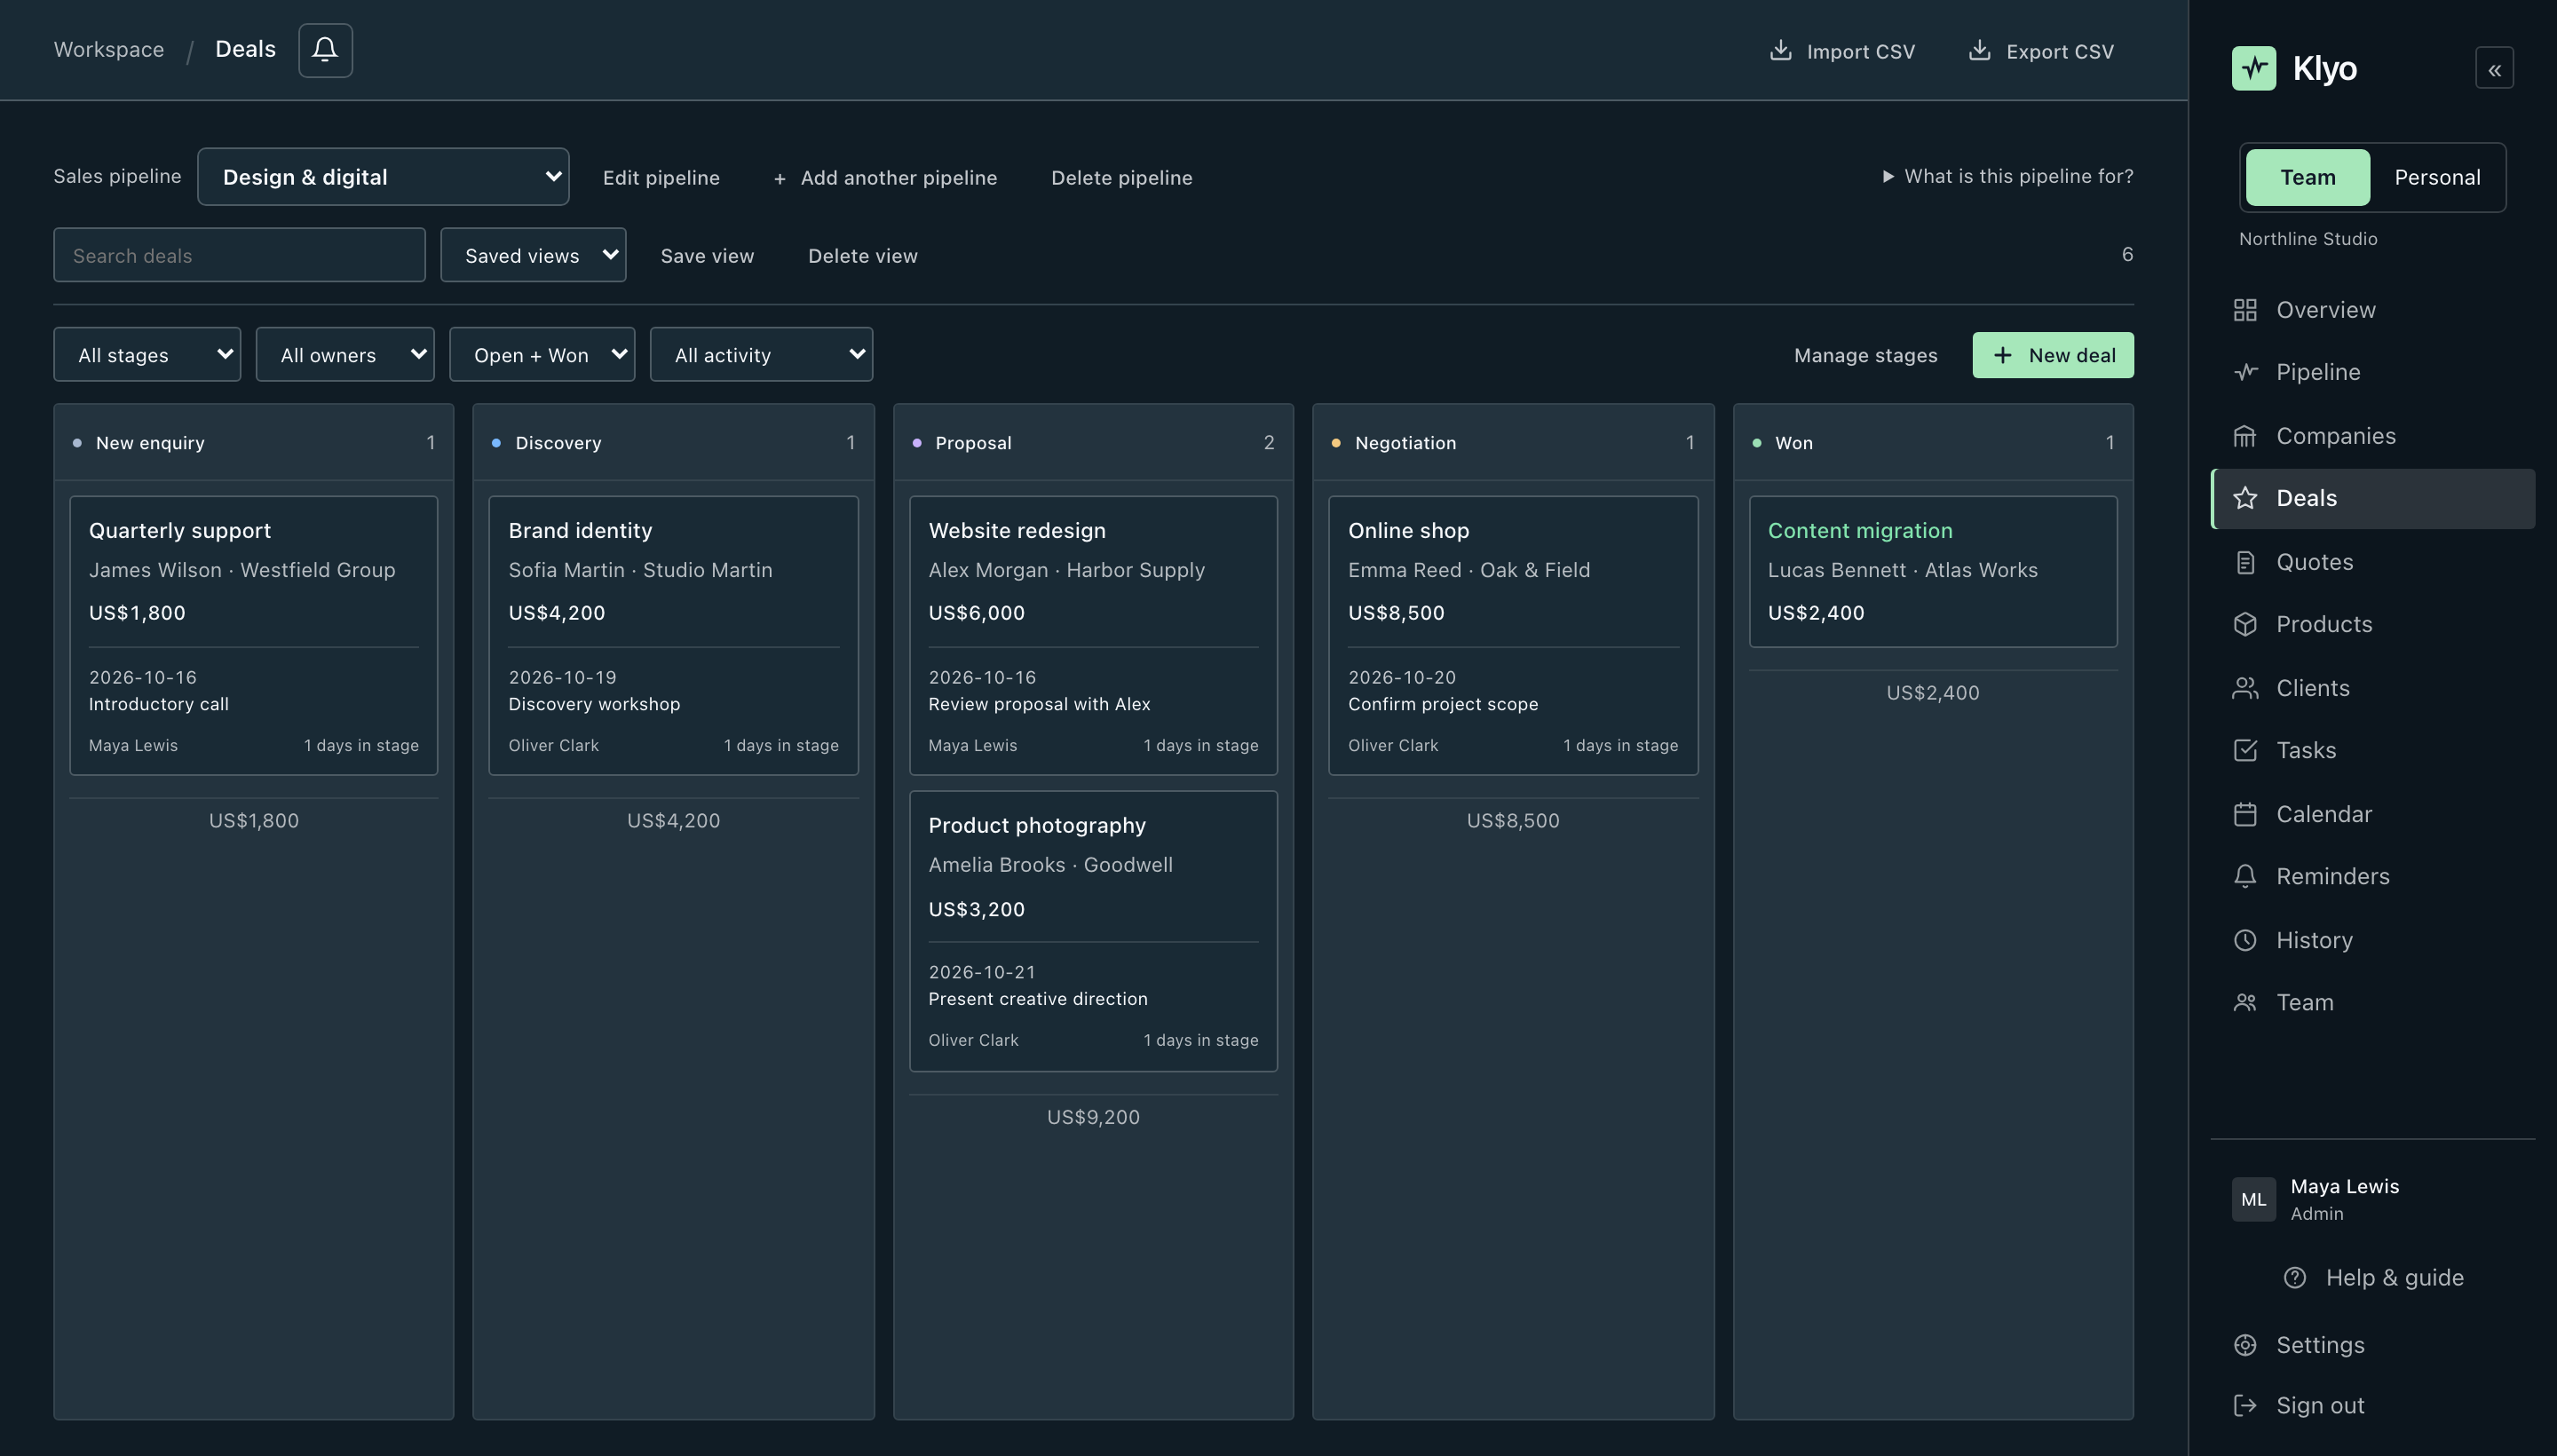Viewport: 2557px width, 1456px height.
Task: Click the Settings gear icon
Action: pyautogui.click(x=2245, y=1345)
